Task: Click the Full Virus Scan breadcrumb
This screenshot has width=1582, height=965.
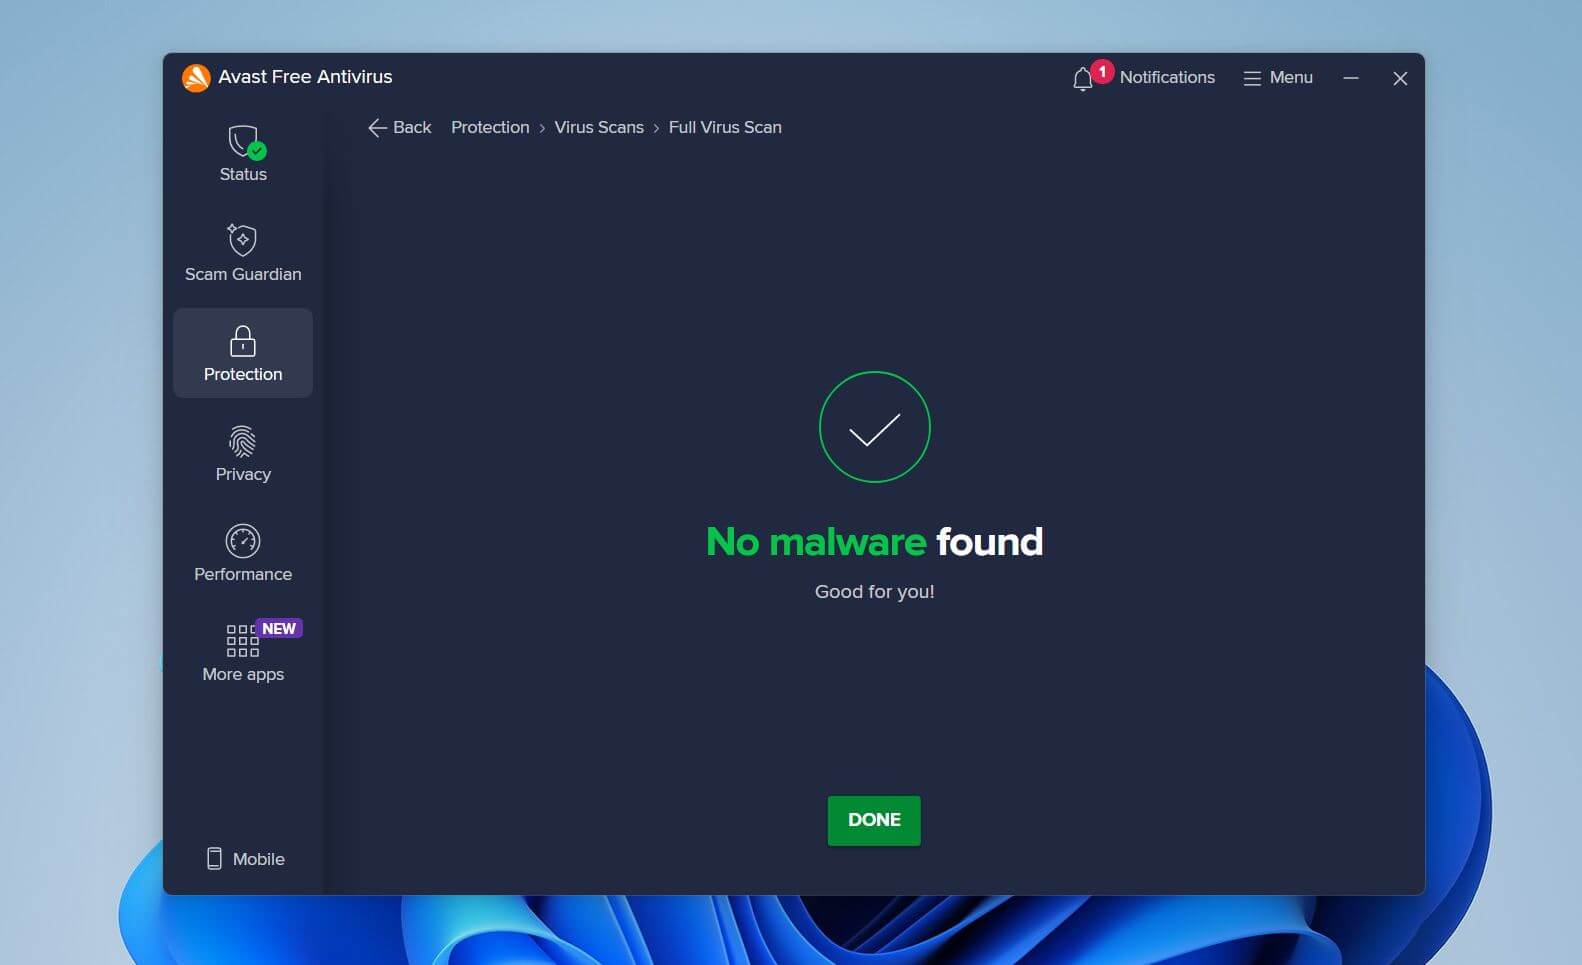Action: pyautogui.click(x=725, y=128)
